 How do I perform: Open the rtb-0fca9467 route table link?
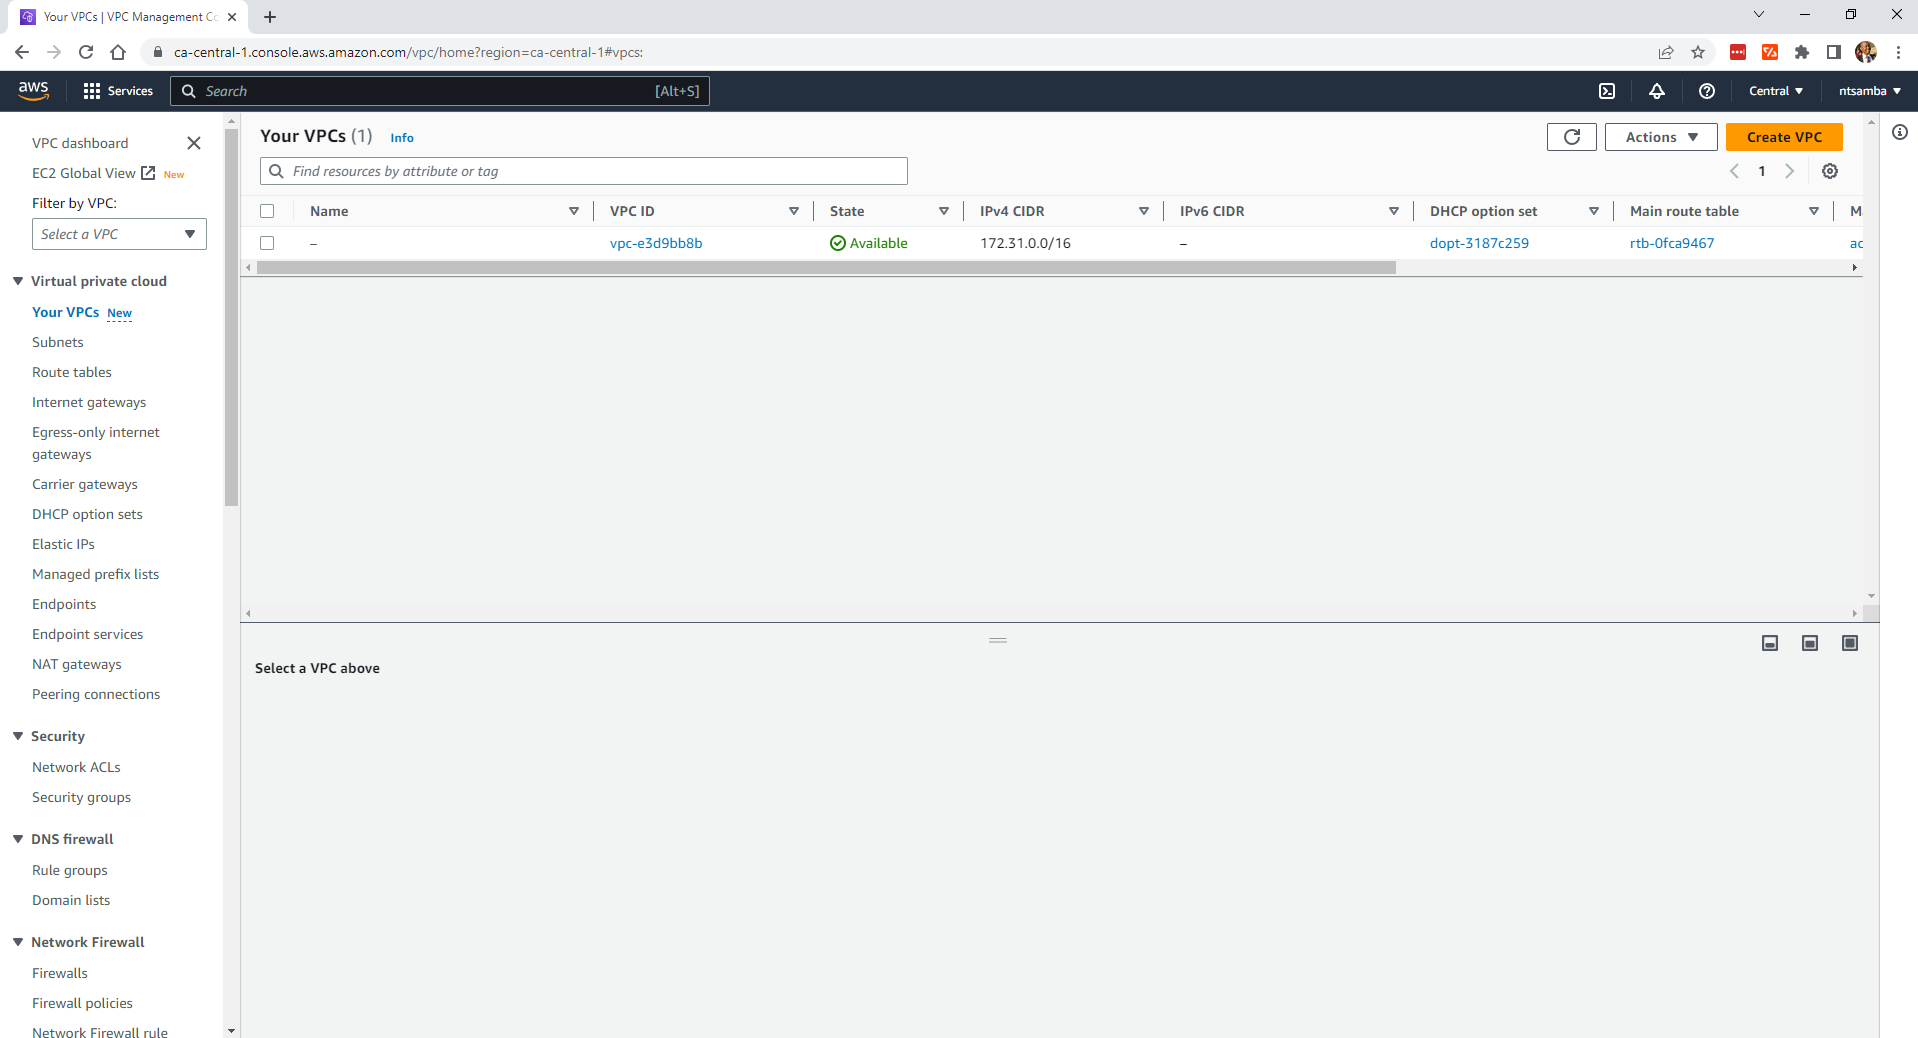[1672, 243]
